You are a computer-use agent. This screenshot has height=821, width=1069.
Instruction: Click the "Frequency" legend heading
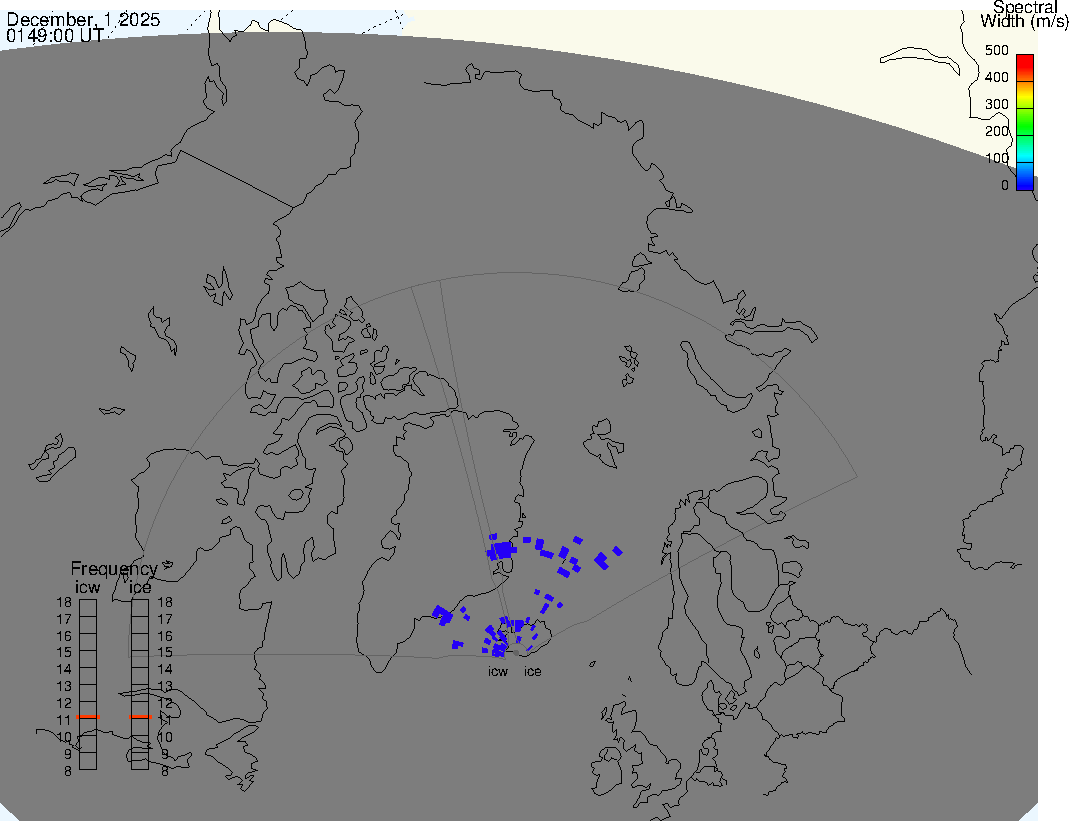click(x=114, y=569)
